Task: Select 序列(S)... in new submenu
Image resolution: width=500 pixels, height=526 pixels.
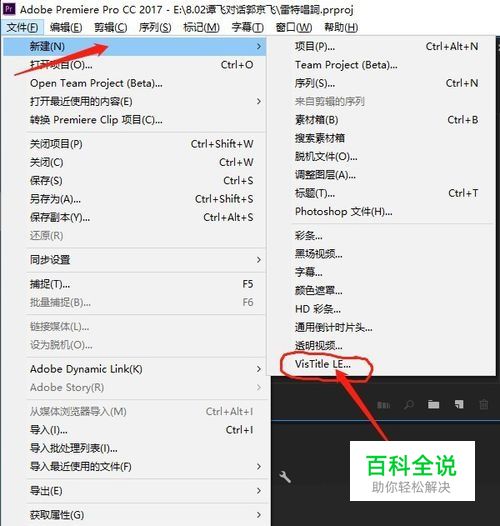Action: tap(381, 83)
